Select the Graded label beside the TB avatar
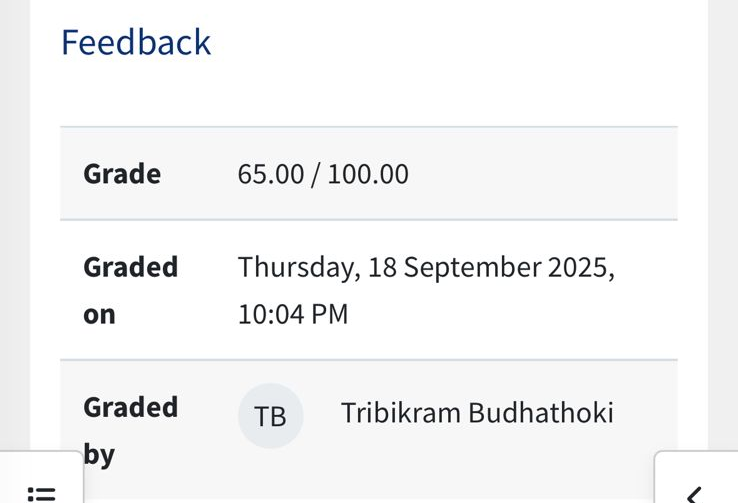The height and width of the screenshot is (503, 738). click(x=131, y=407)
